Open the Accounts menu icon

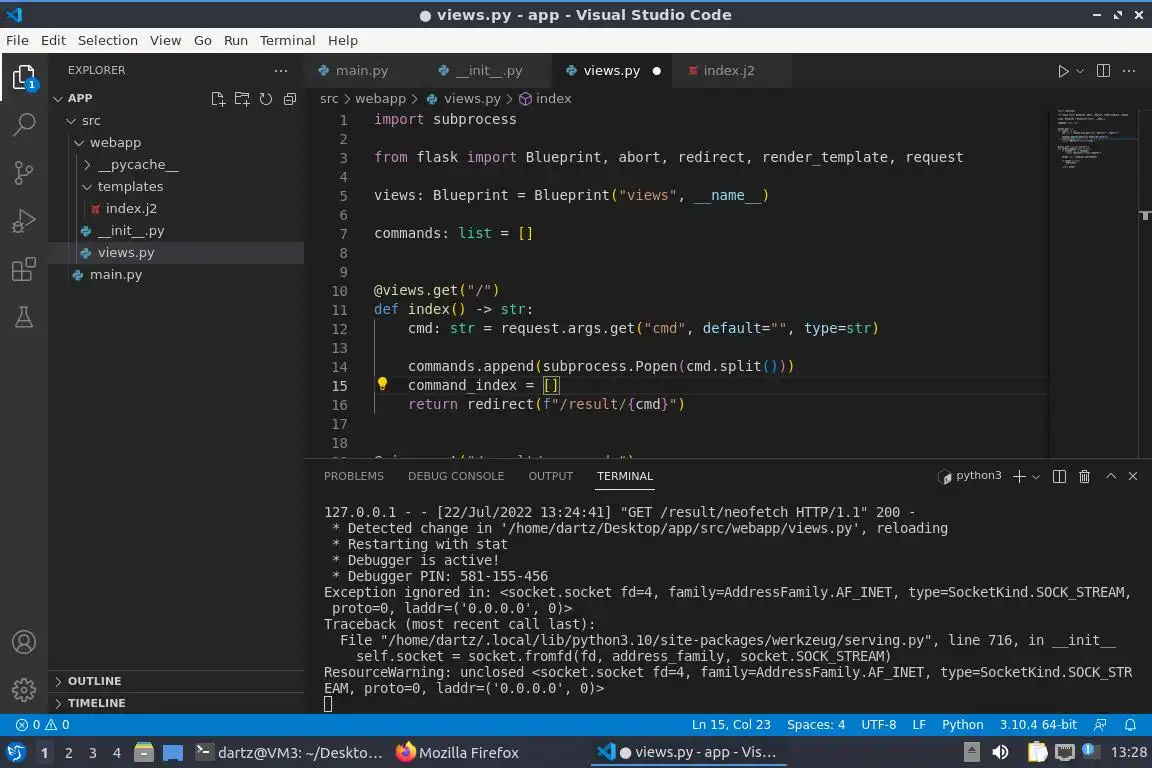(24, 642)
